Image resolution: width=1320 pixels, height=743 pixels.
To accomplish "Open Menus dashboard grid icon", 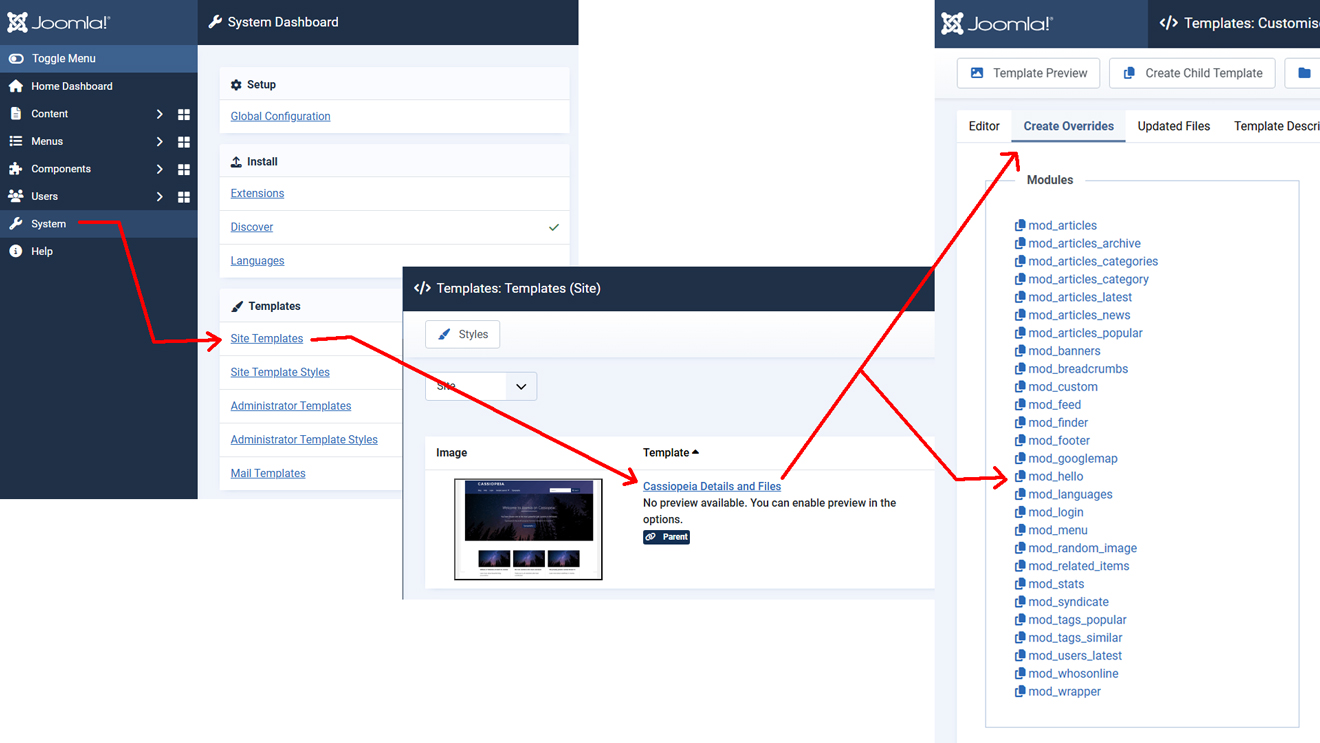I will (183, 142).
